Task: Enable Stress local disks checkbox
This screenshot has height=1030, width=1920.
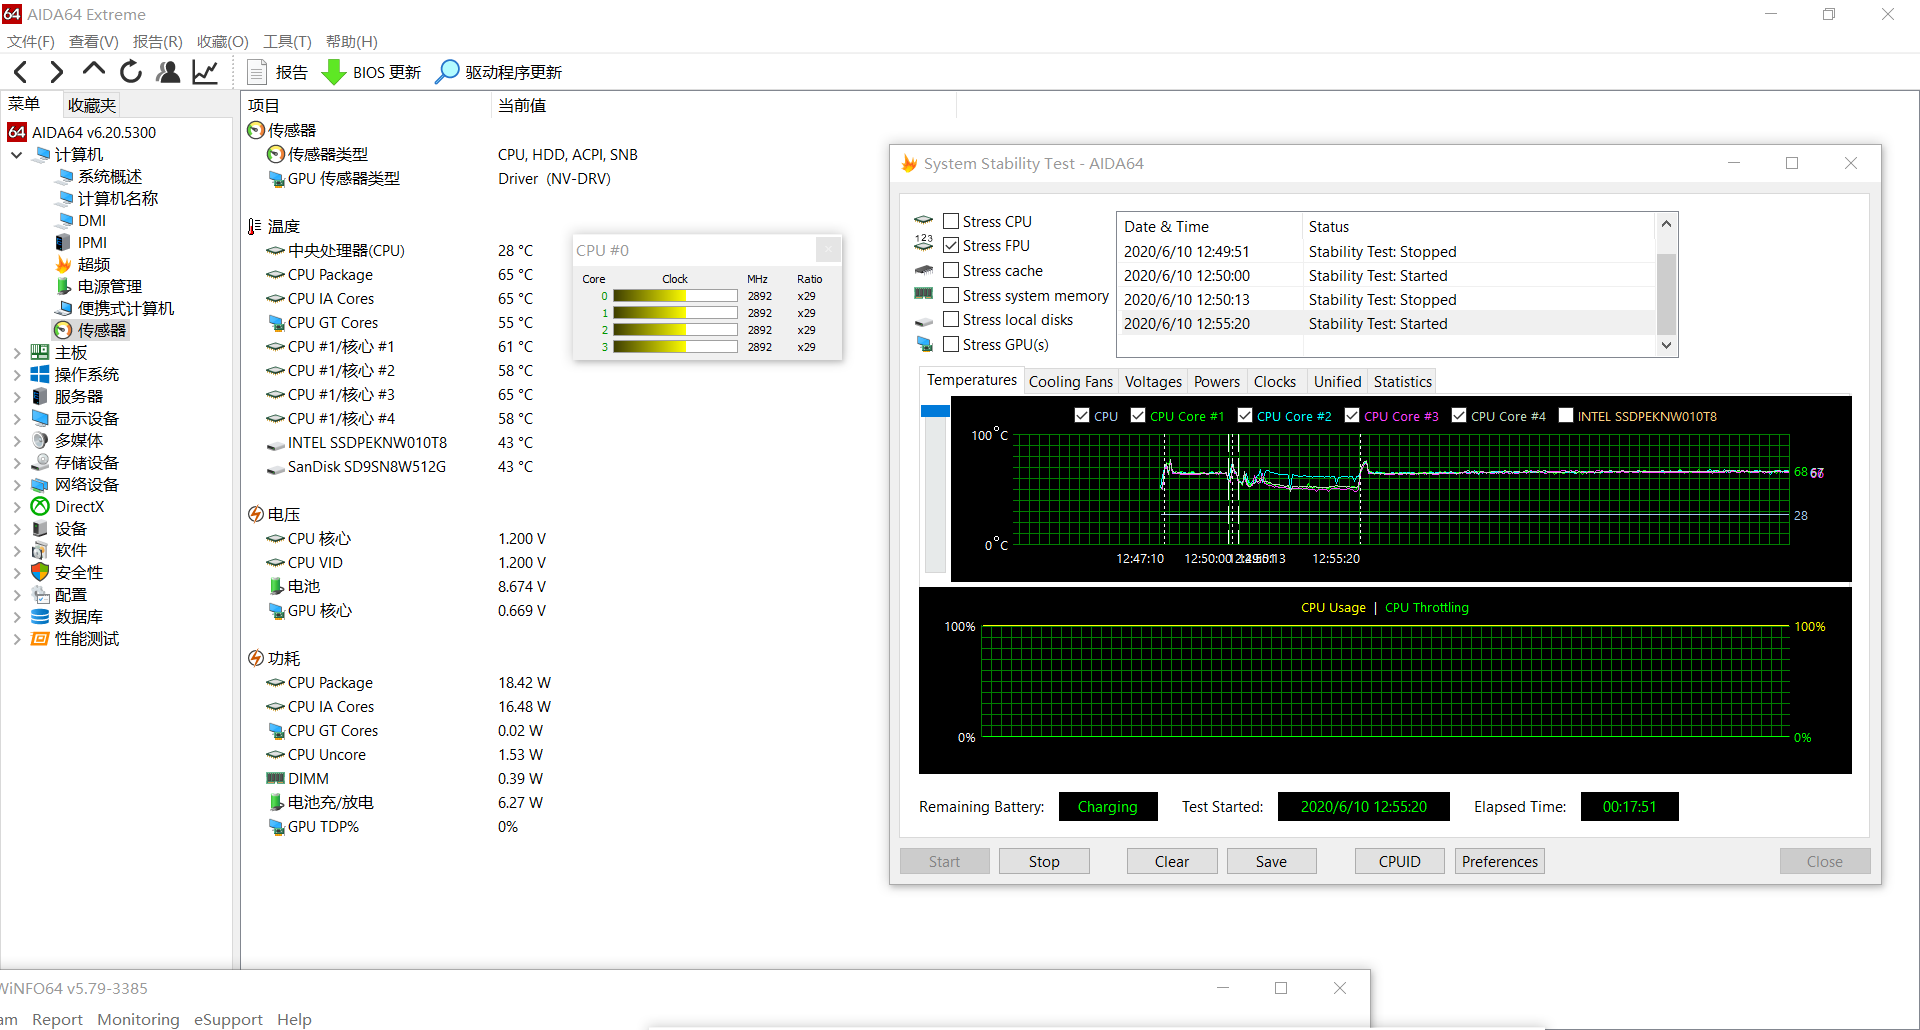Action: [x=951, y=320]
